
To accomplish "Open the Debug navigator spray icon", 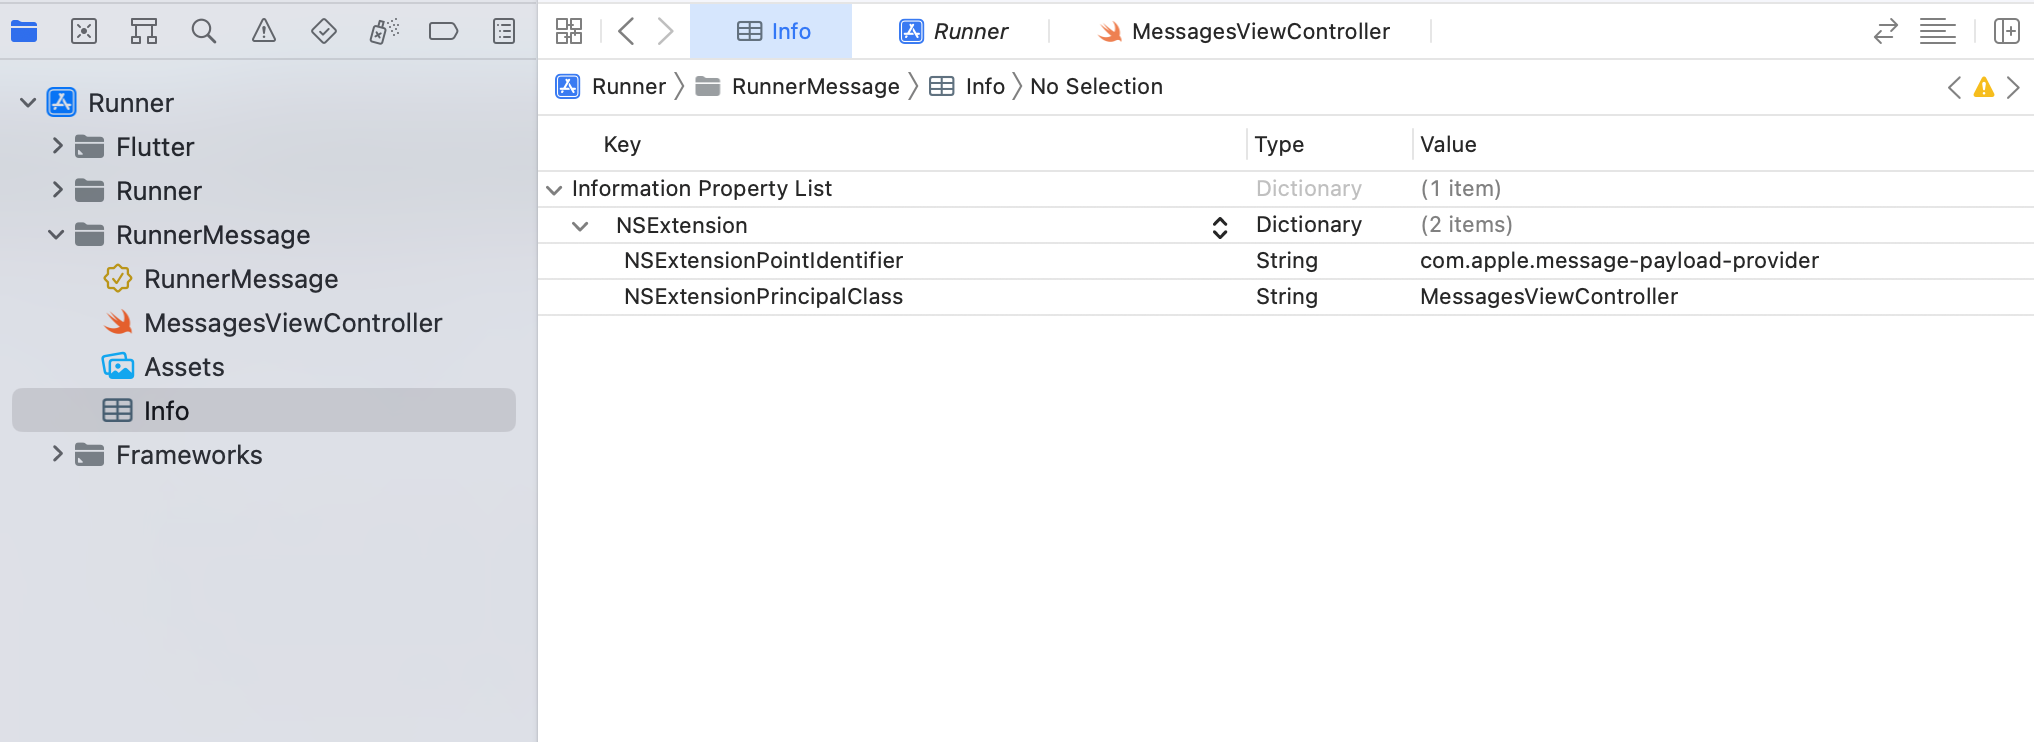I will pyautogui.click(x=384, y=32).
